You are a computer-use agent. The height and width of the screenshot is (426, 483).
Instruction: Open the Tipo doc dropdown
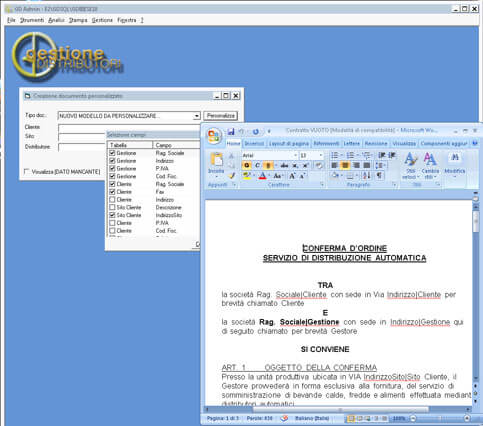tap(197, 116)
